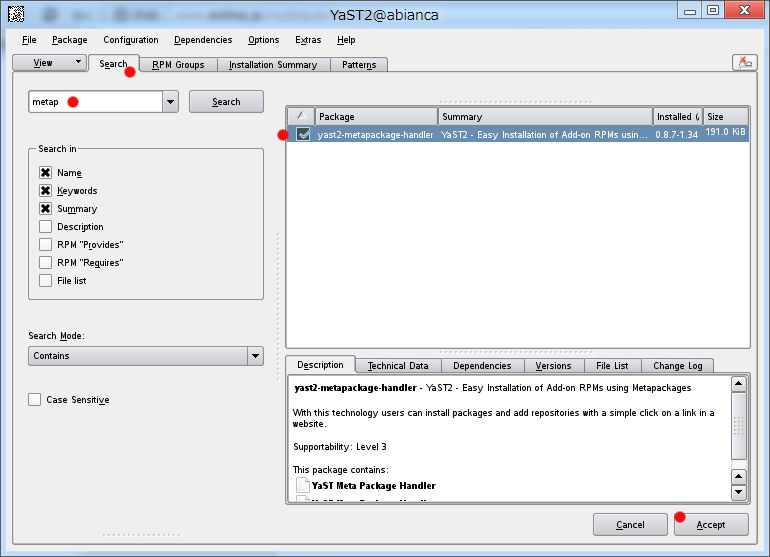
Task: Open the Technical Data tab
Action: (398, 365)
